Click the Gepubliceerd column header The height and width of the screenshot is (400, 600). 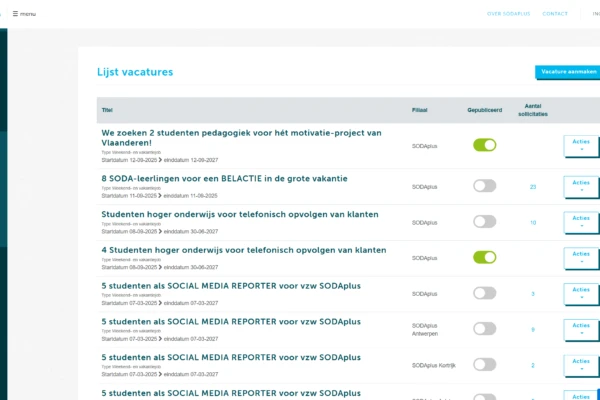484,108
